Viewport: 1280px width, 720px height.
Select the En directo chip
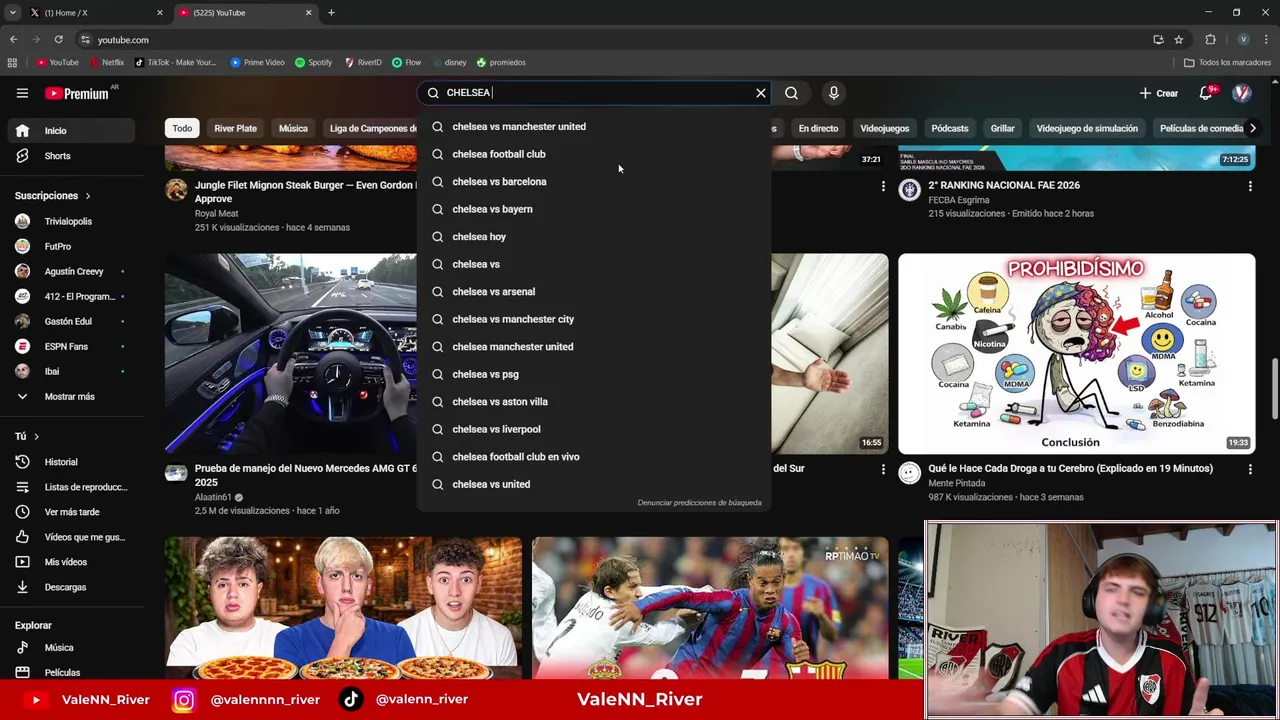click(x=818, y=128)
